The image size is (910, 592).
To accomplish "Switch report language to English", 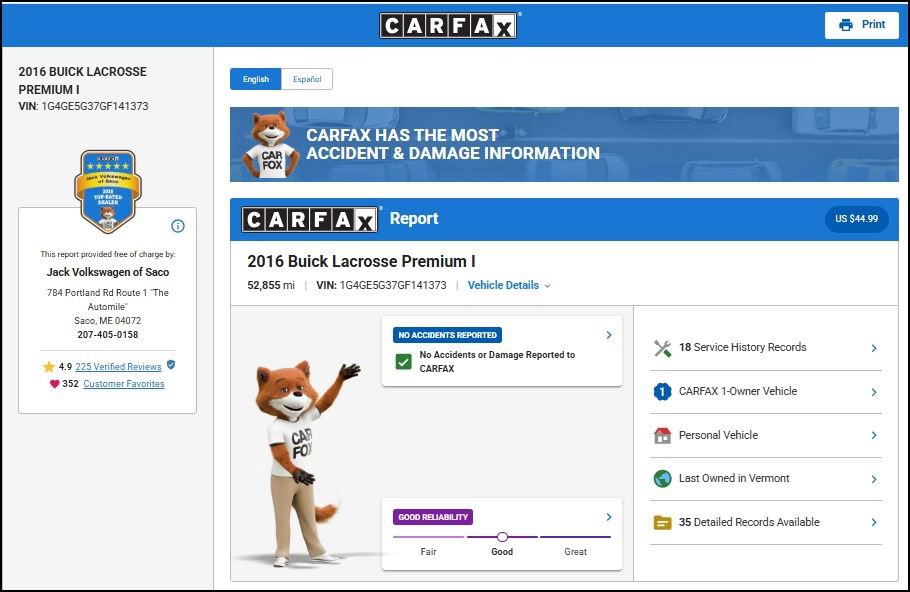I will (256, 79).
